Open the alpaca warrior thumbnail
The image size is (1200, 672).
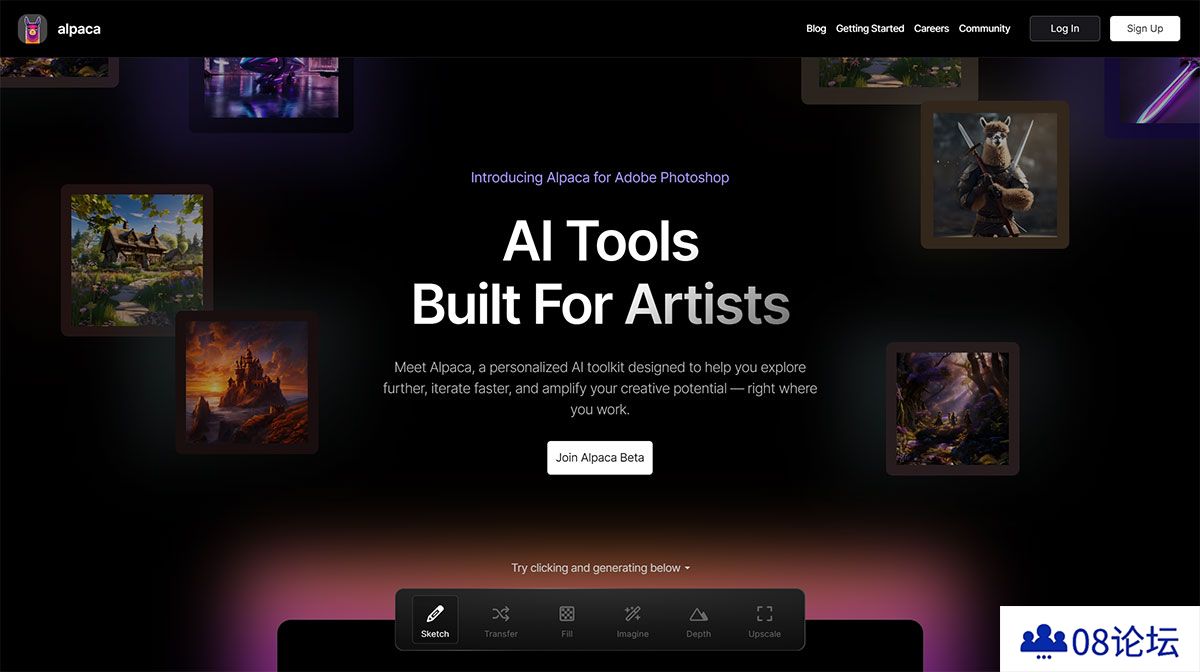coord(995,174)
